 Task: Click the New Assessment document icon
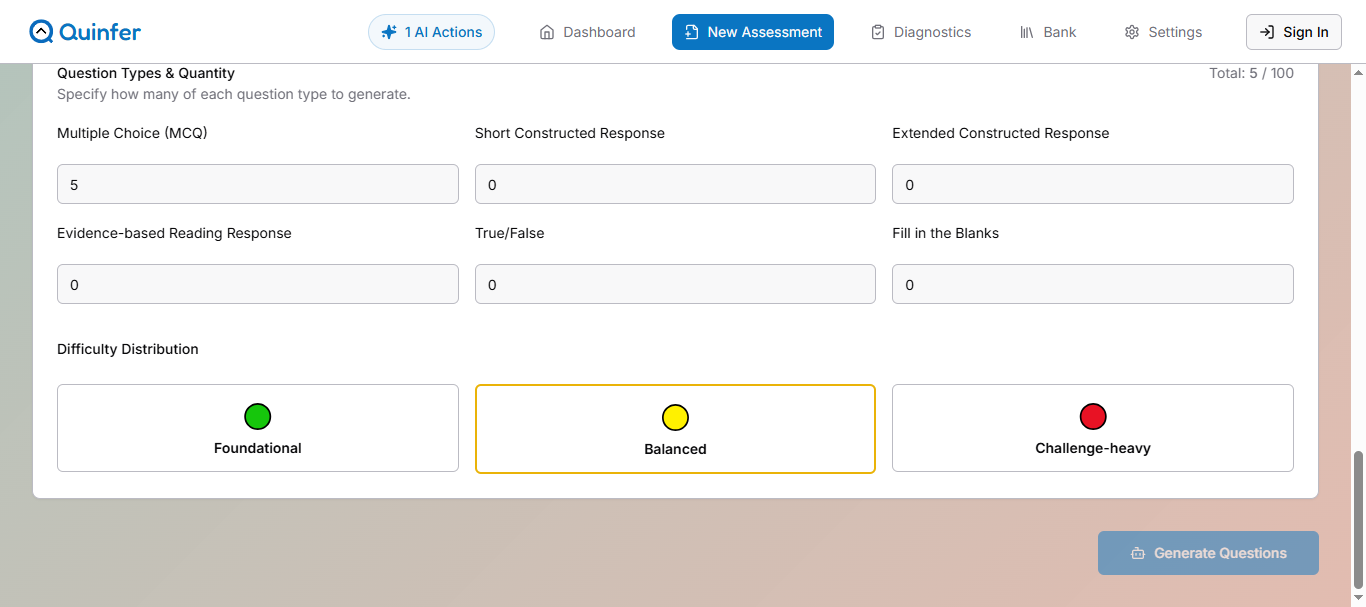[691, 32]
